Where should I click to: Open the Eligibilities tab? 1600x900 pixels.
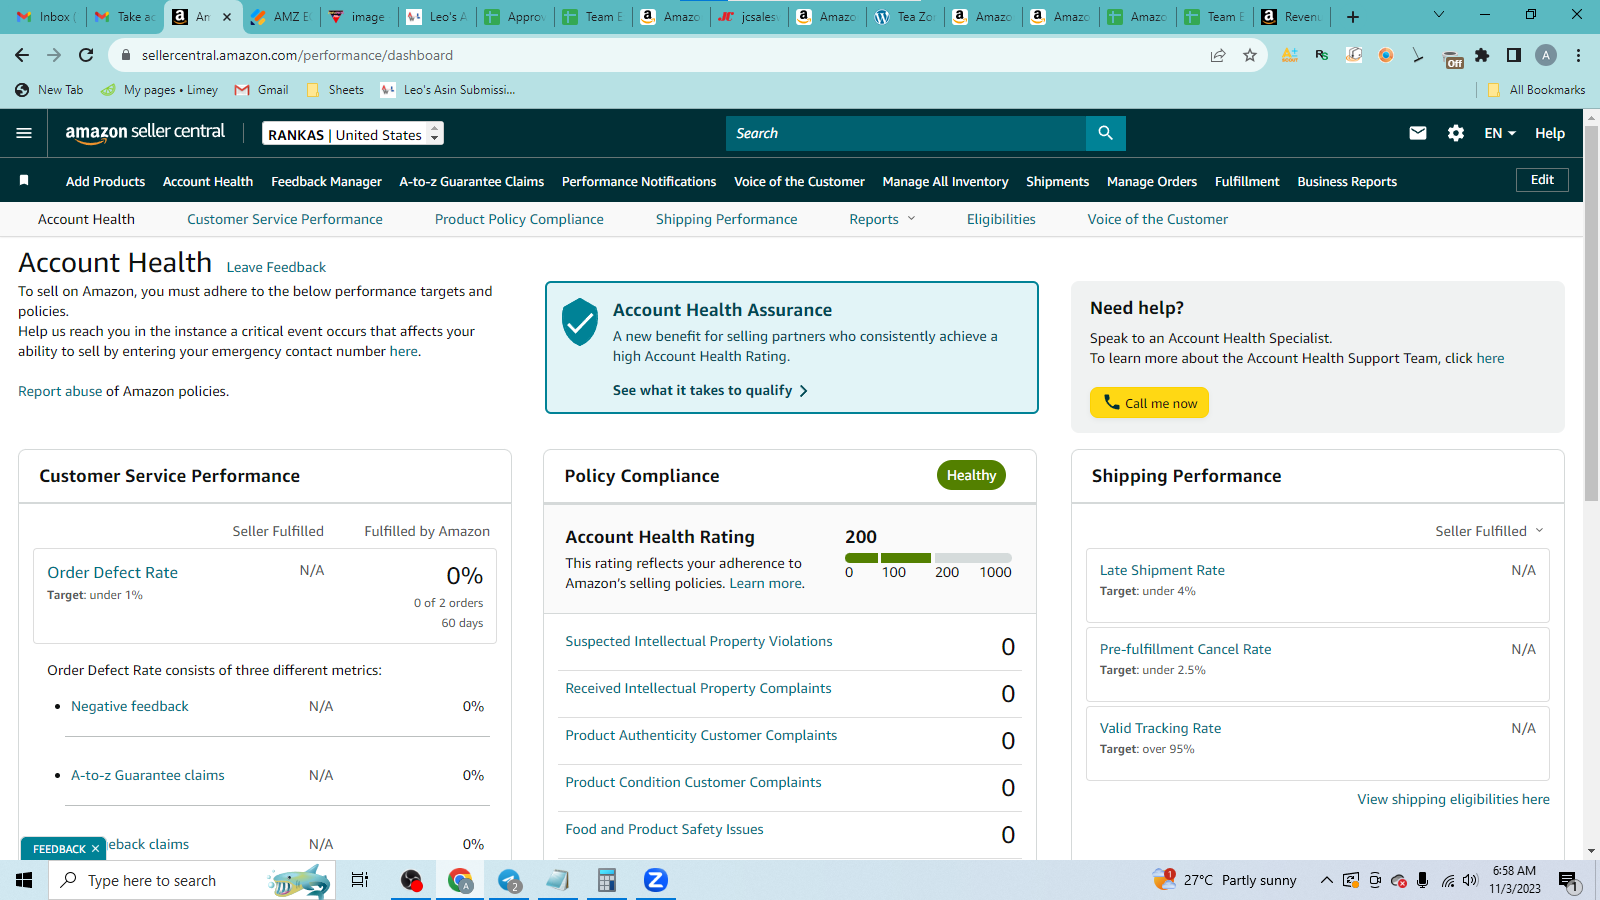coord(1001,219)
